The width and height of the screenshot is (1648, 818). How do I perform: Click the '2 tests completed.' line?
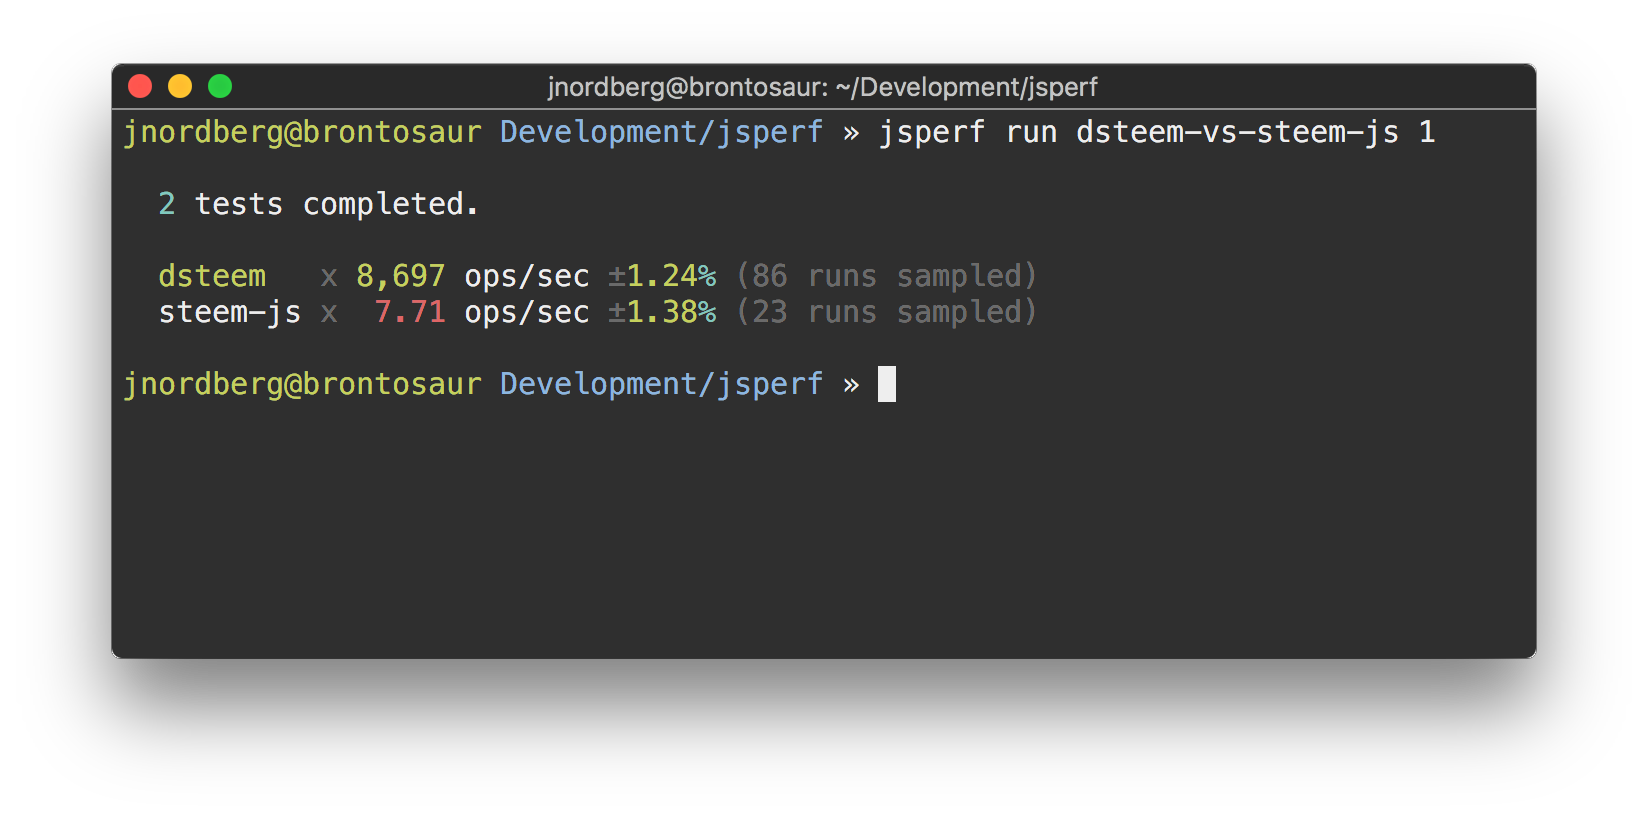[318, 204]
